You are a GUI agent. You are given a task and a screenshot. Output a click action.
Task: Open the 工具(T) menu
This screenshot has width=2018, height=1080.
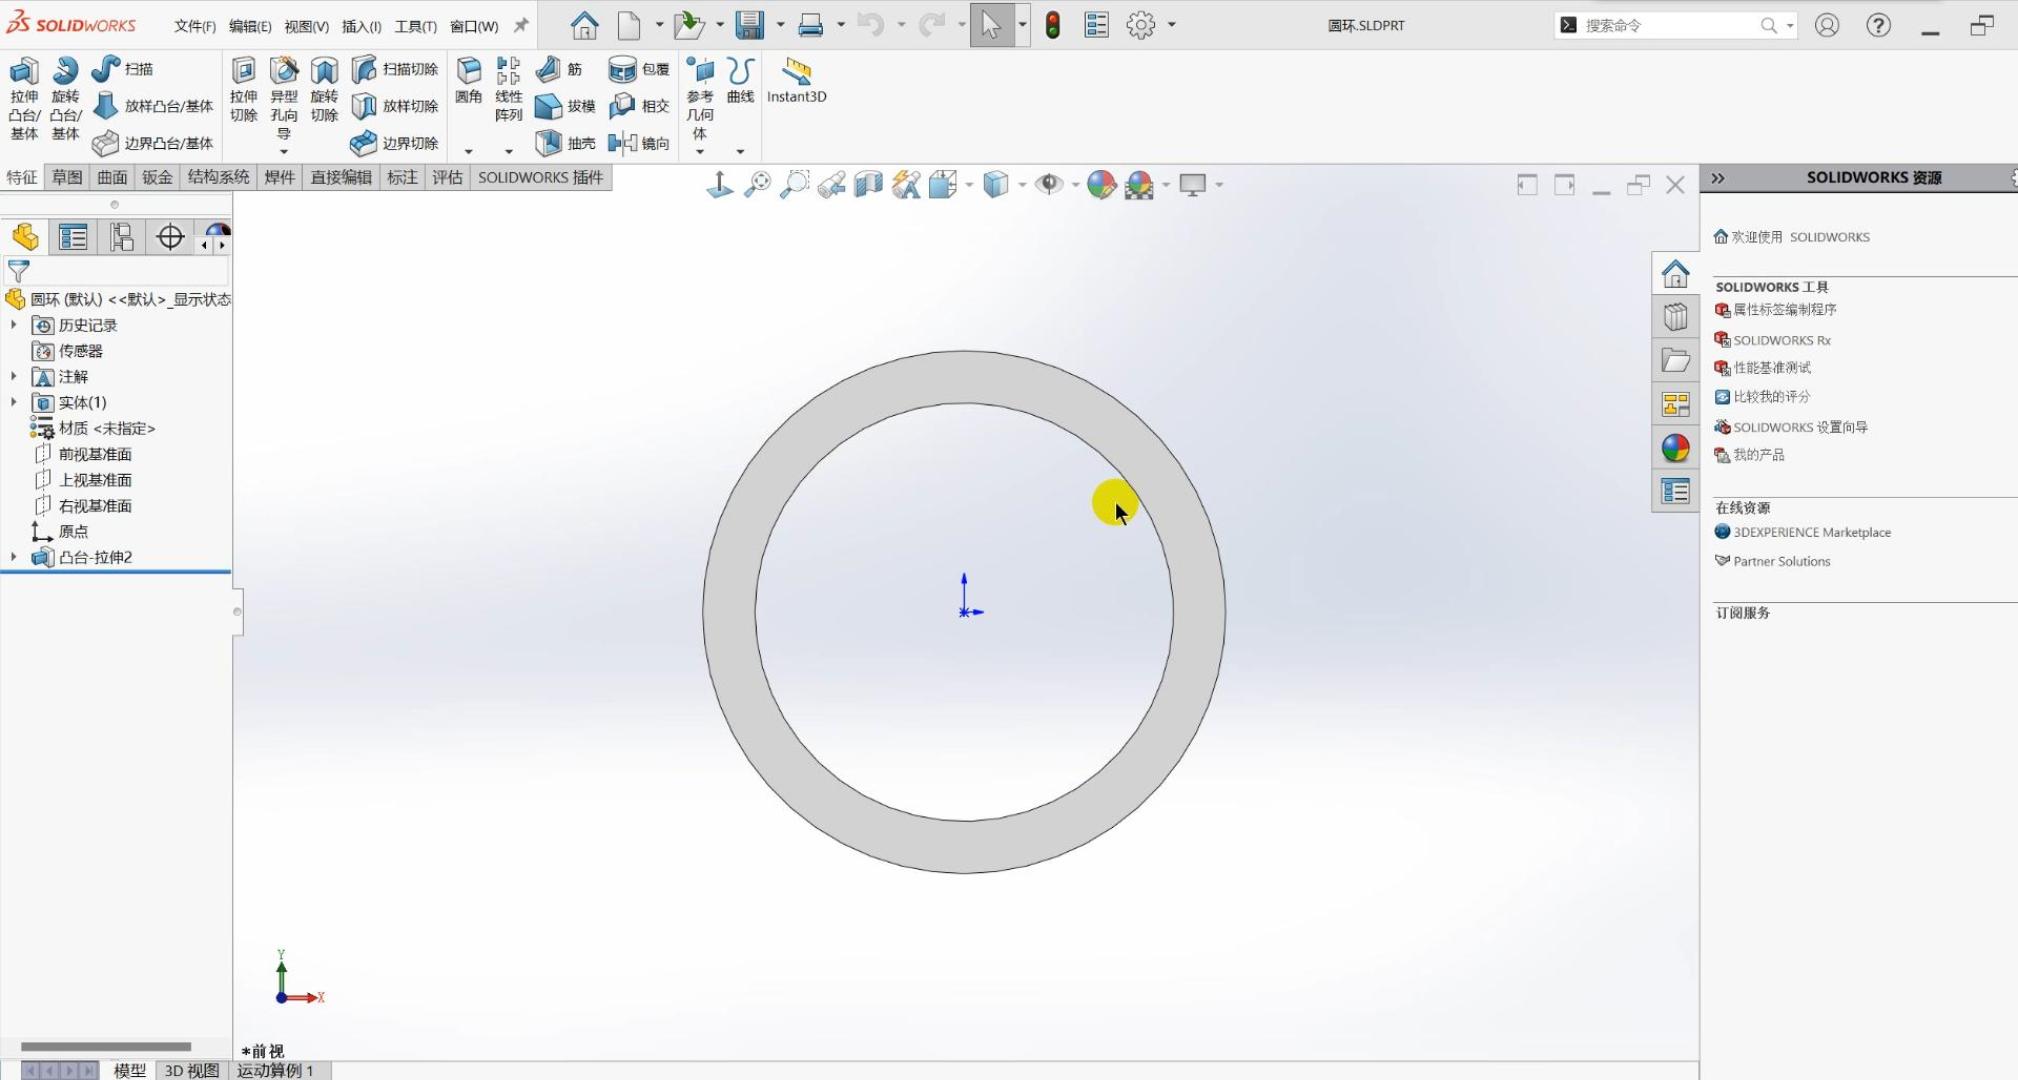coord(415,26)
